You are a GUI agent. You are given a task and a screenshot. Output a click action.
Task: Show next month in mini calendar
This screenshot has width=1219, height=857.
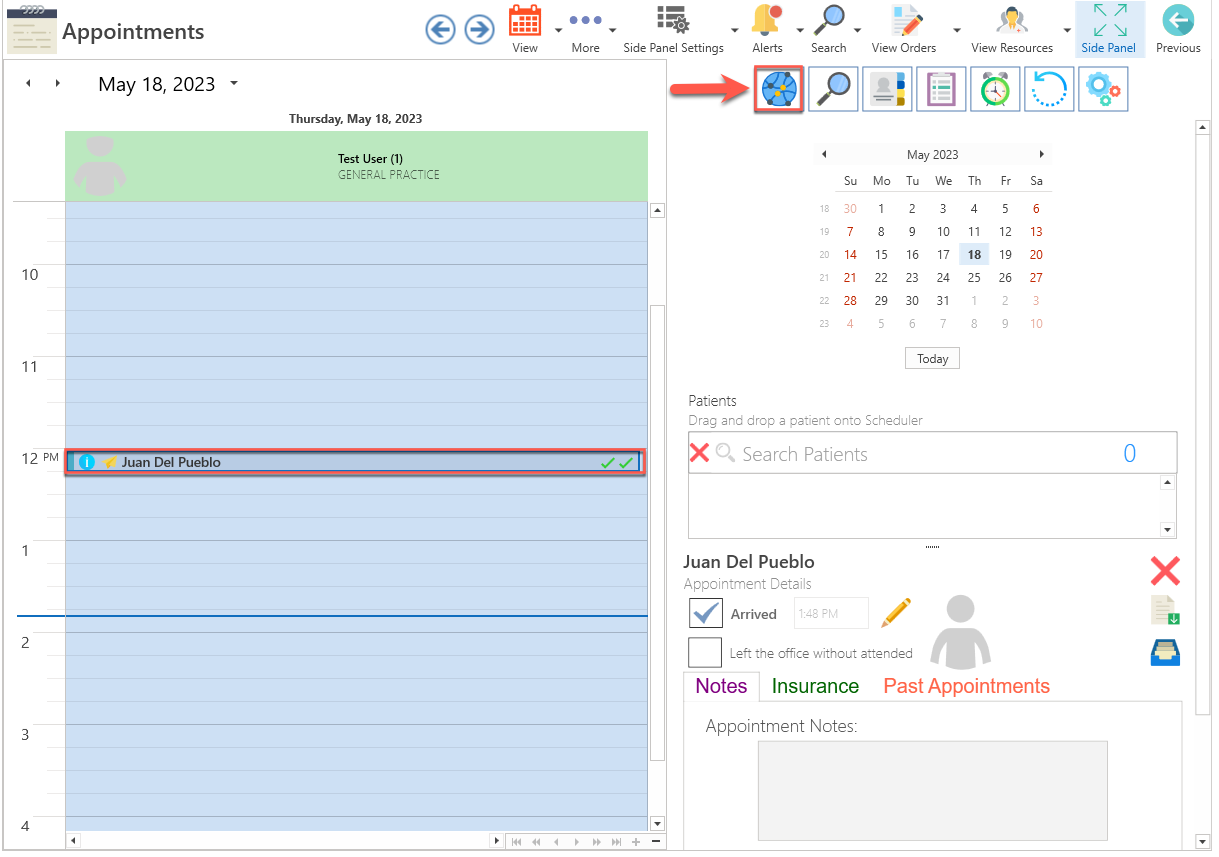tap(1041, 154)
